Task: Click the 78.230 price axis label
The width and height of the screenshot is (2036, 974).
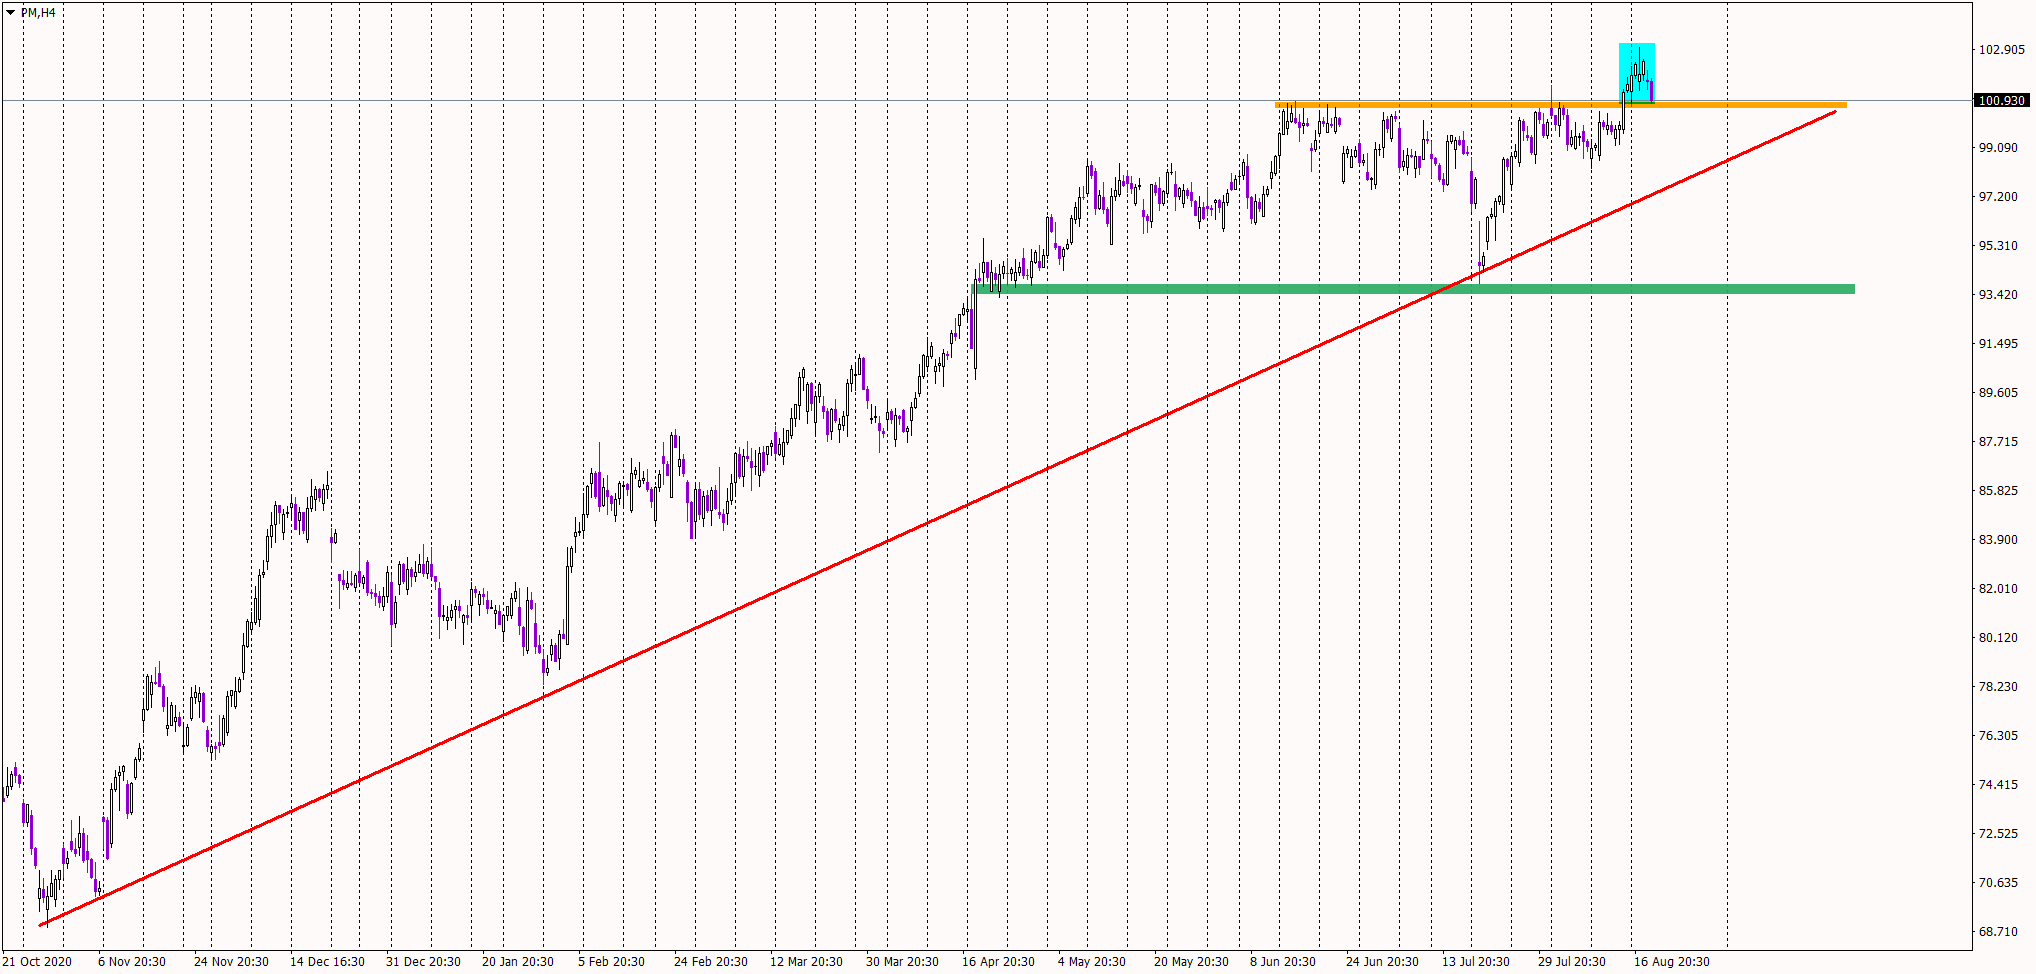Action: pyautogui.click(x=1998, y=687)
